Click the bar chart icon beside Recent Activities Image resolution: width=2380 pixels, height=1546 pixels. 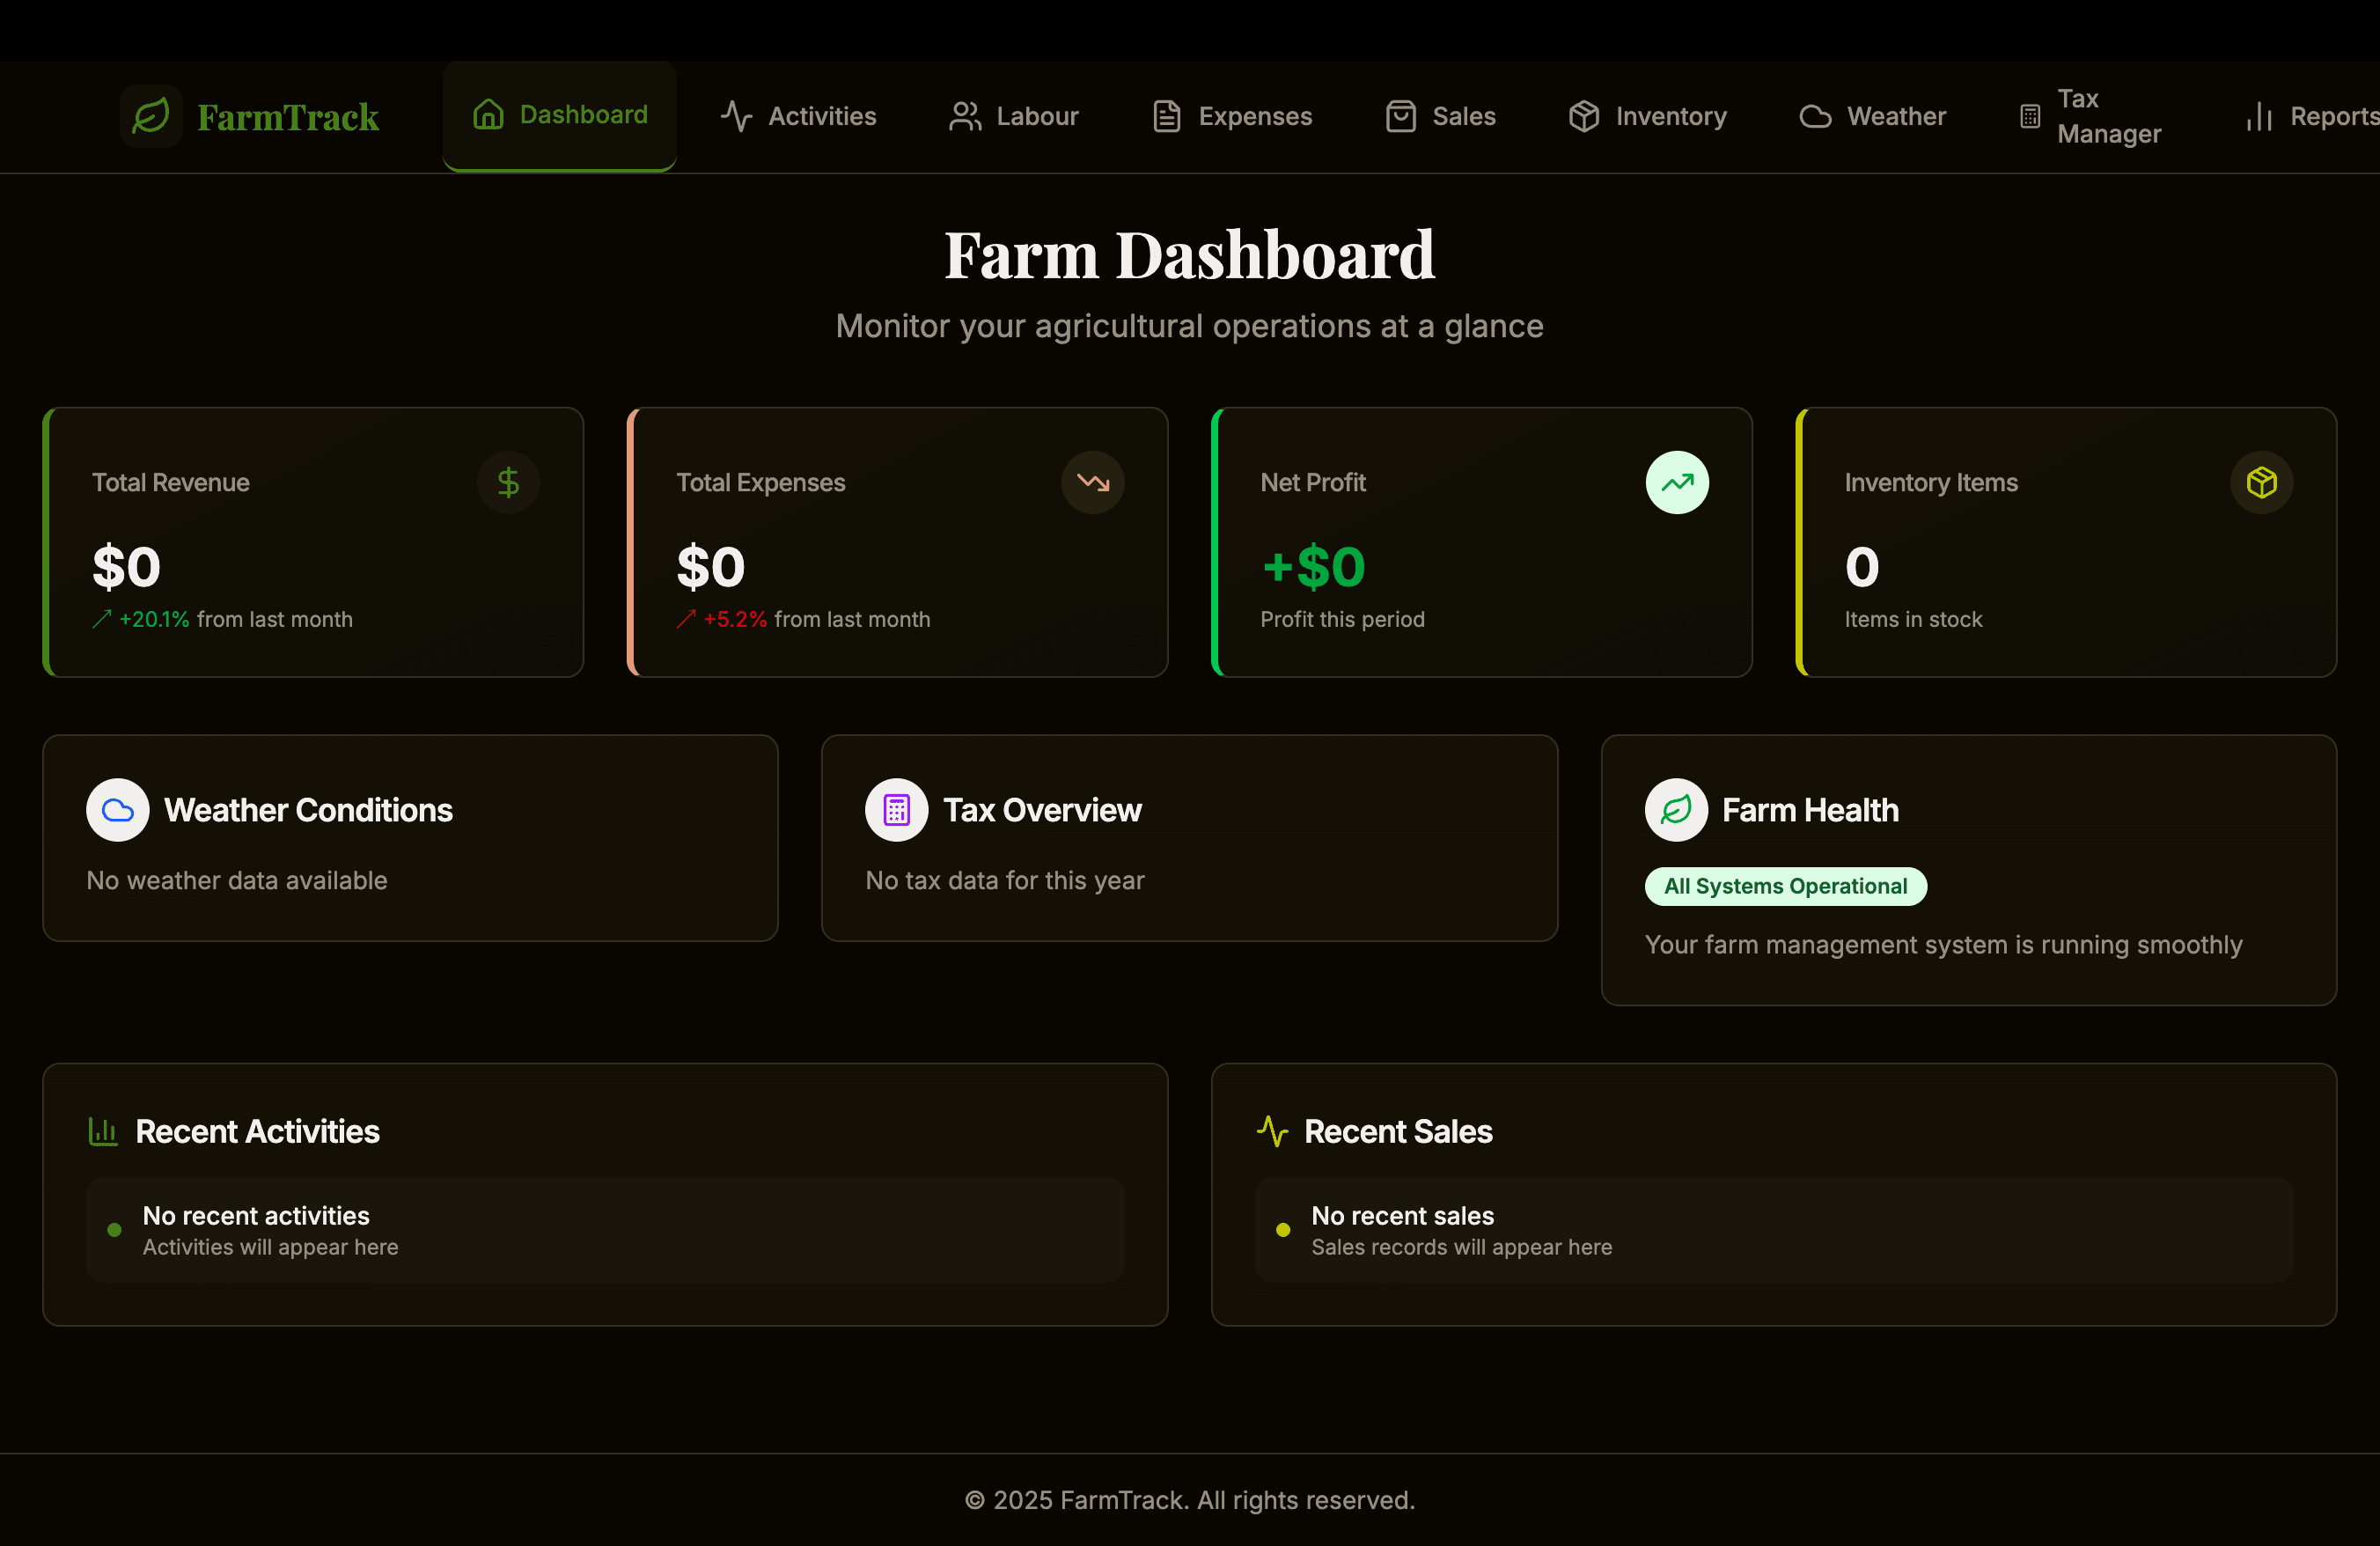pos(102,1131)
